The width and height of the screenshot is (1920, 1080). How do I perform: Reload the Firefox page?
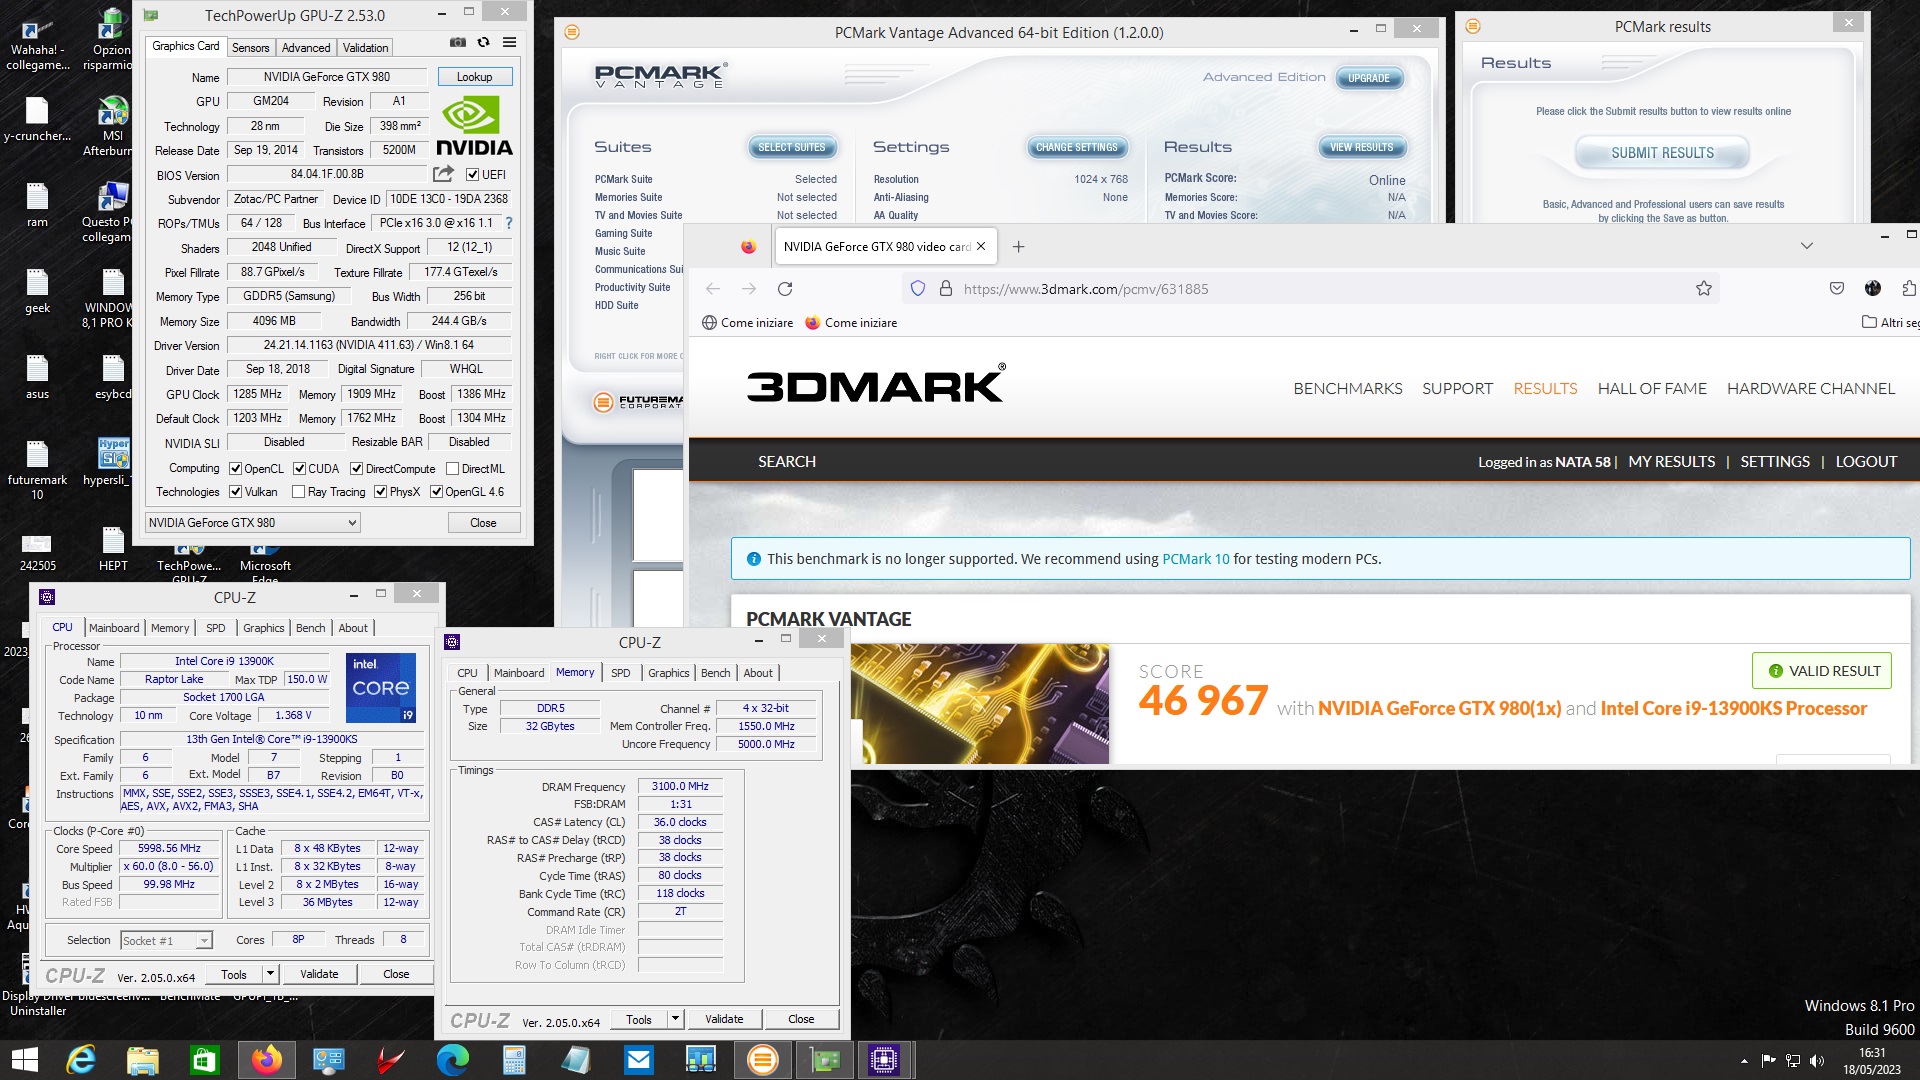tap(785, 289)
